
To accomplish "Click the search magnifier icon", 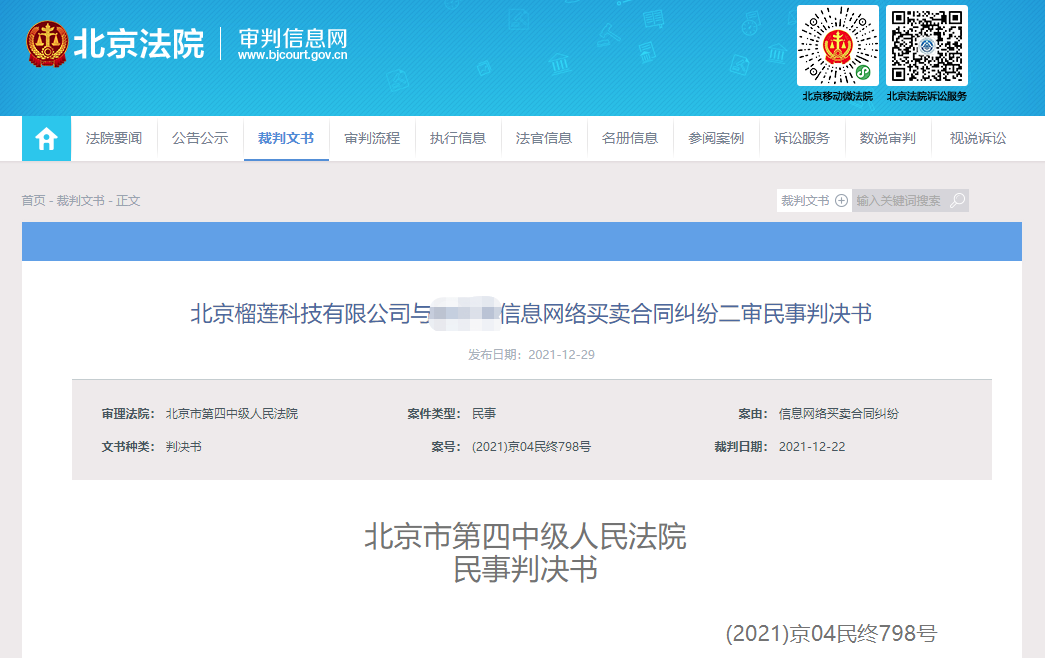I will point(957,201).
